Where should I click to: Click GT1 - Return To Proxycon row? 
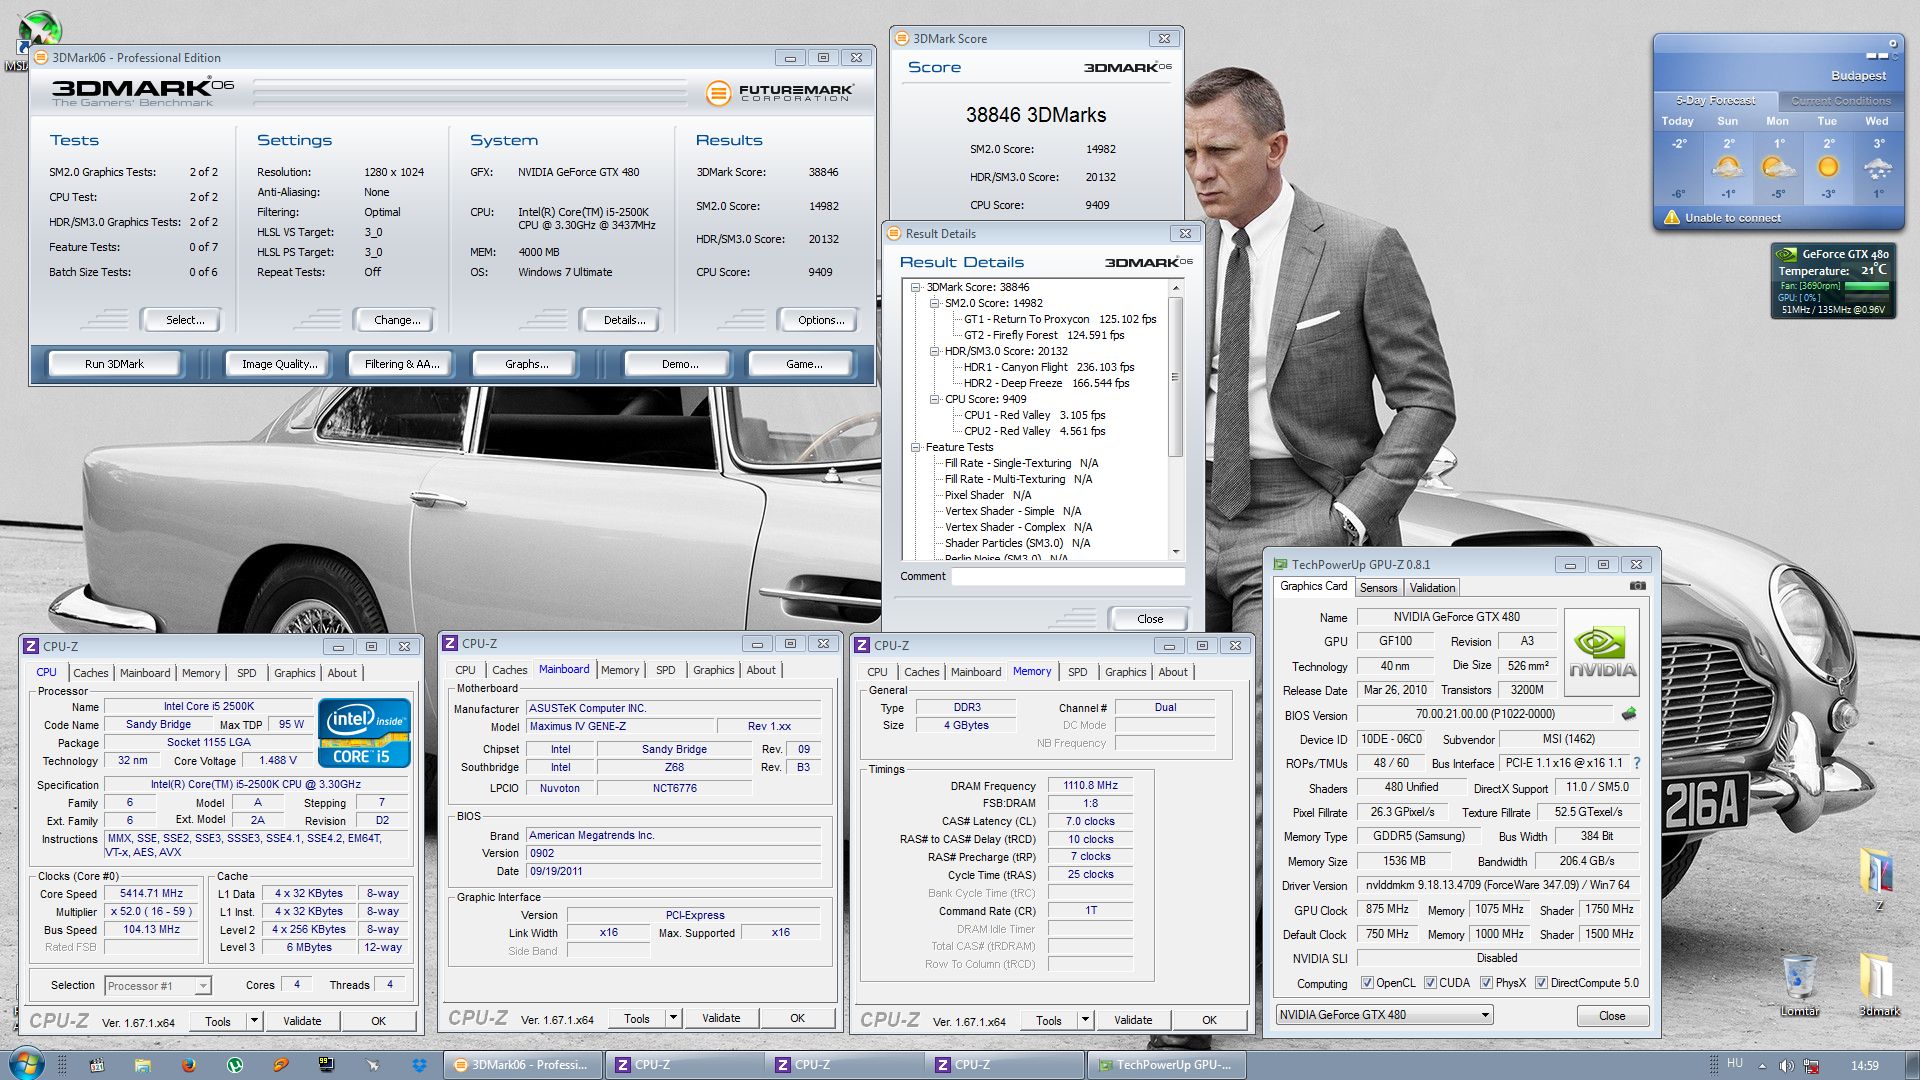(1059, 319)
